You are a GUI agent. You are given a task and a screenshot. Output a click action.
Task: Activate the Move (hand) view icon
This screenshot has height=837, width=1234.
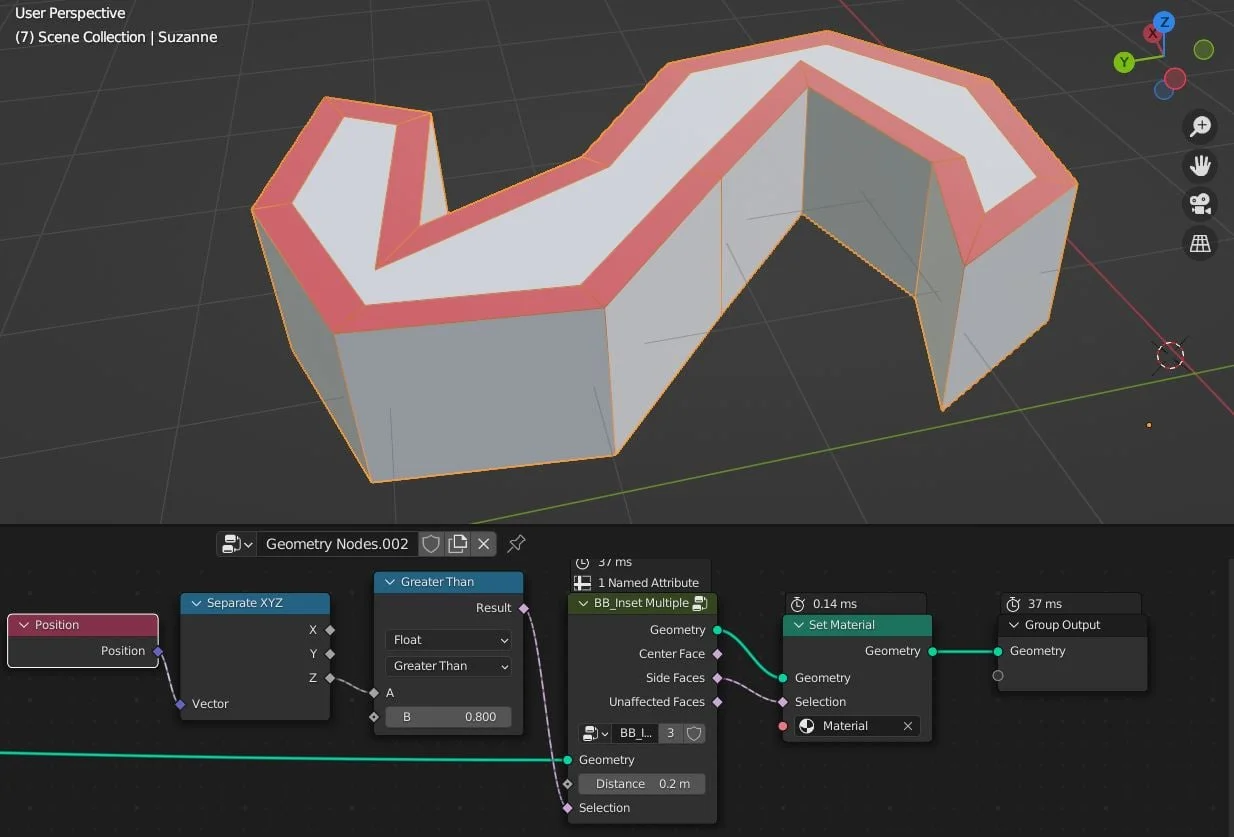[1200, 165]
